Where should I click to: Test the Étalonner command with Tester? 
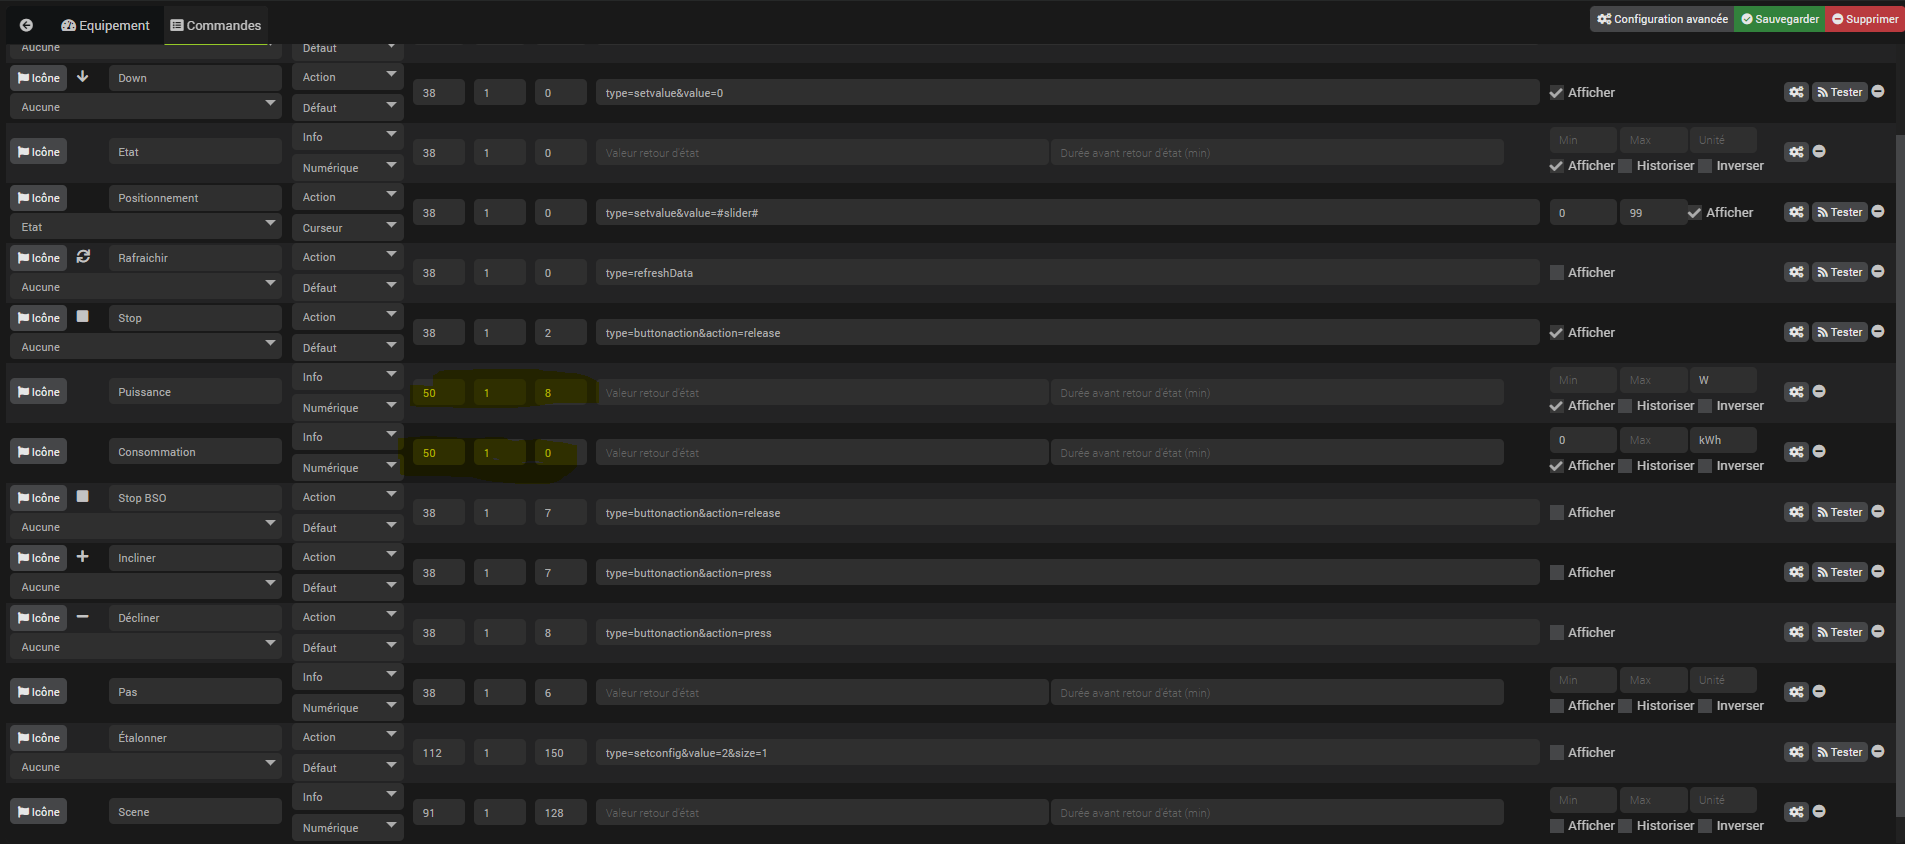[1840, 752]
